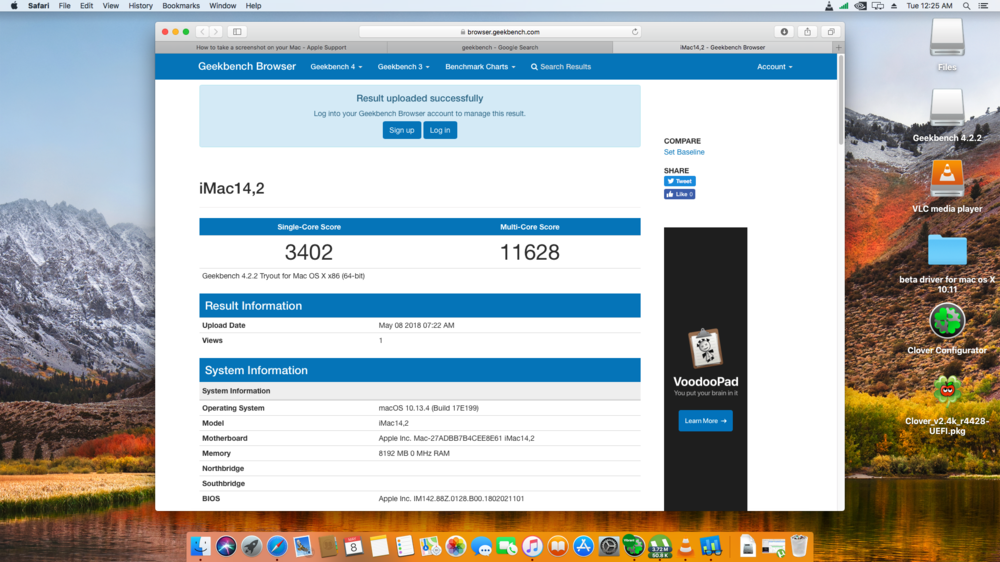Viewport: 1000px width, 562px height.
Task: Switch to the geekbench Google Search tab
Action: (499, 47)
